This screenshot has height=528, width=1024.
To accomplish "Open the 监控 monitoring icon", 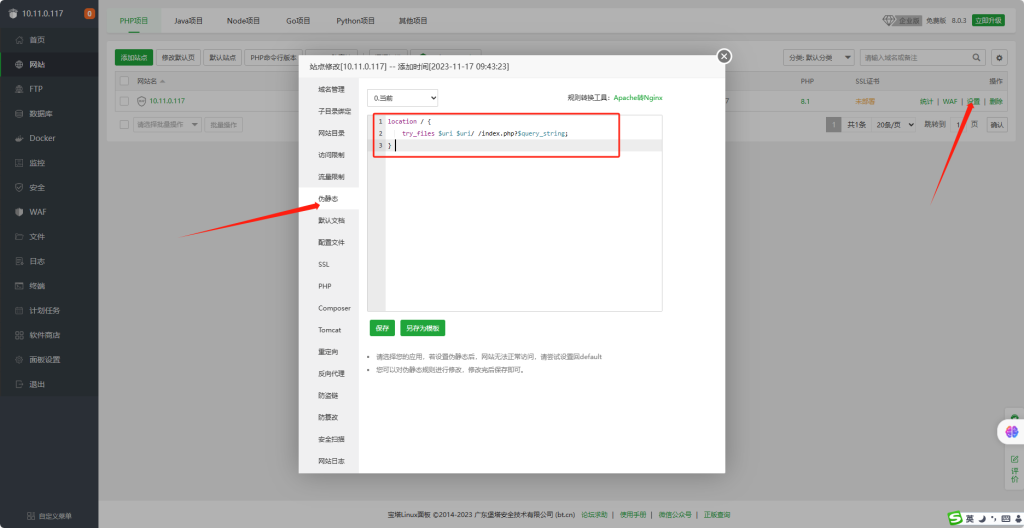I will (x=19, y=163).
